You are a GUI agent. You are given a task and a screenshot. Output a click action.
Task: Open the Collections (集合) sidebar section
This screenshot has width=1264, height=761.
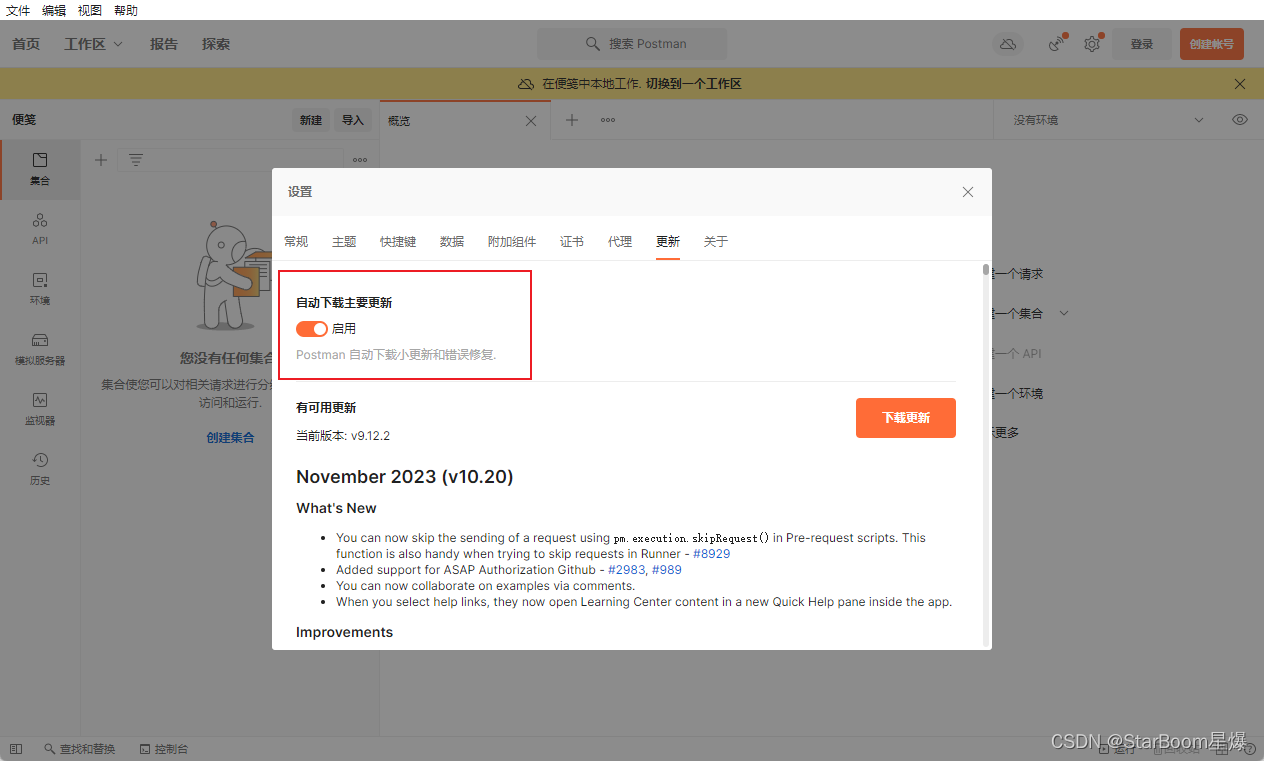pyautogui.click(x=40, y=169)
